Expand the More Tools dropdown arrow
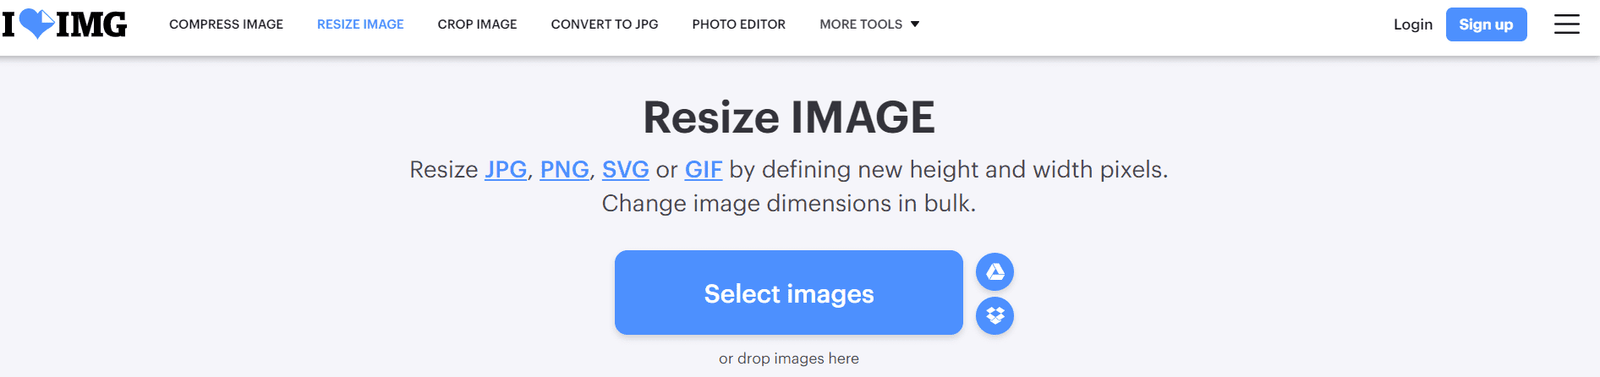 click(x=915, y=24)
